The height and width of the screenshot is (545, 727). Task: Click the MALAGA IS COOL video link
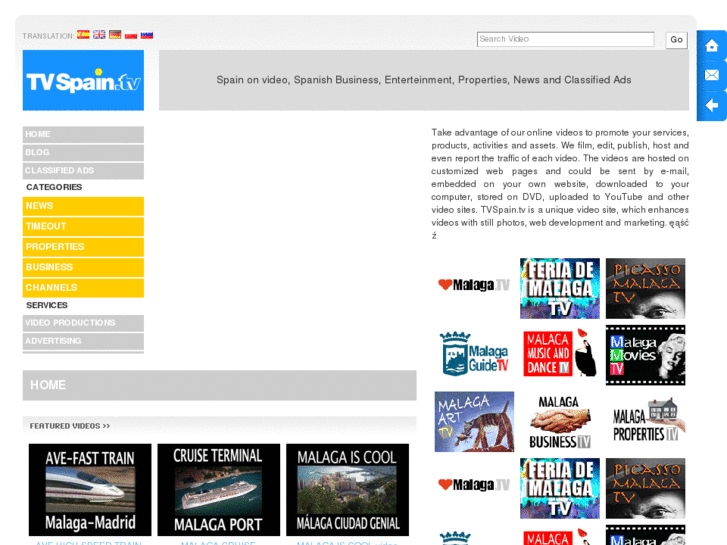tap(347, 543)
